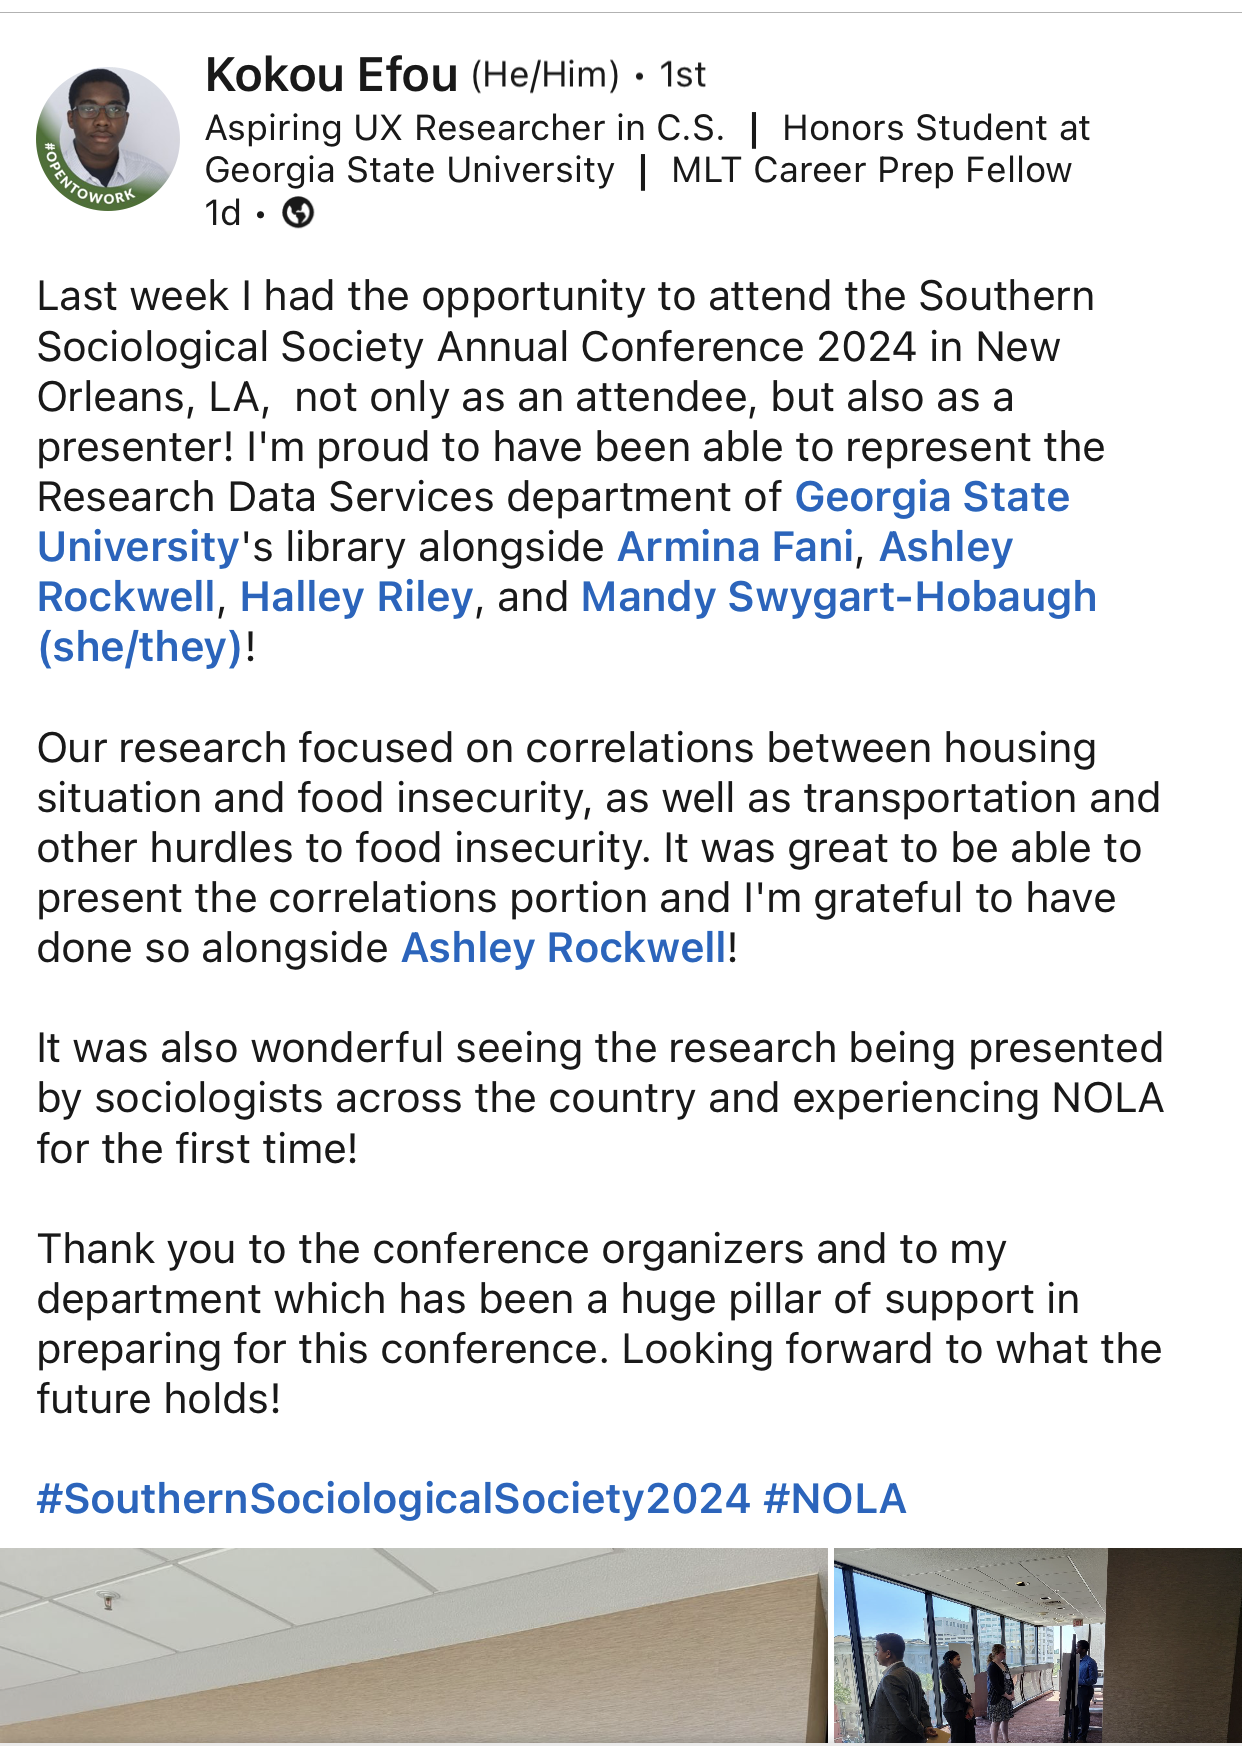Click the 'It was also wonderful' paragraph
This screenshot has height=1754, width=1242.
pyautogui.click(x=598, y=1098)
